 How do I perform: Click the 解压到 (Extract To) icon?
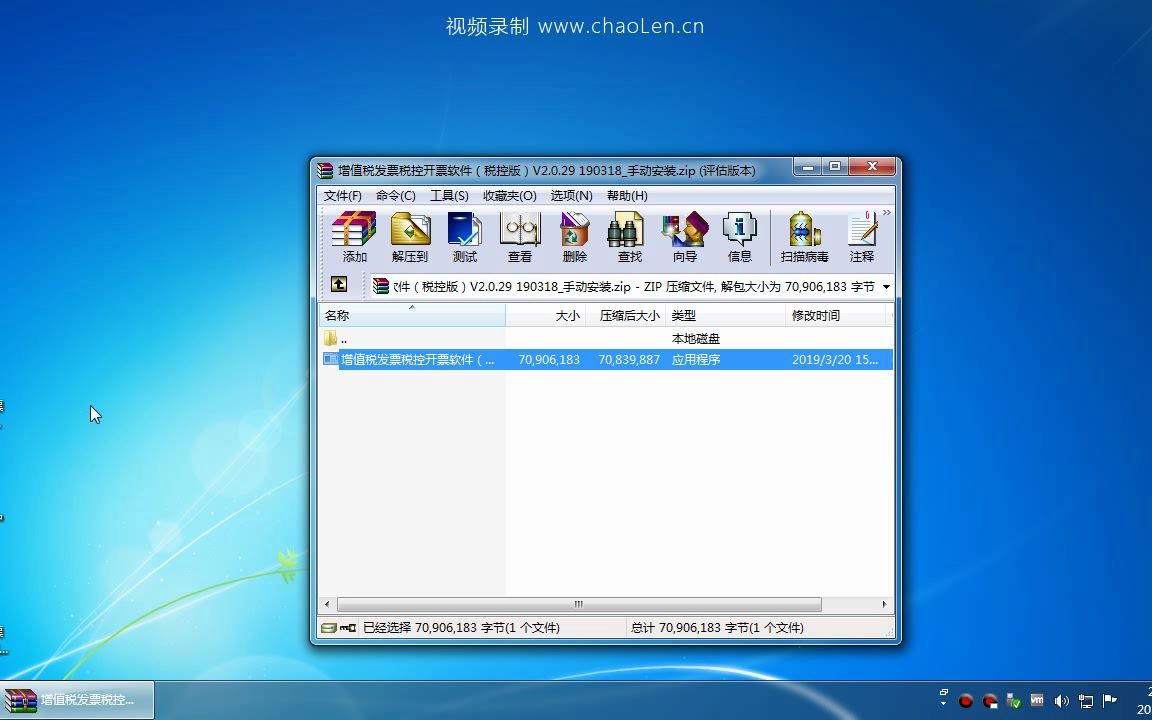click(x=410, y=235)
